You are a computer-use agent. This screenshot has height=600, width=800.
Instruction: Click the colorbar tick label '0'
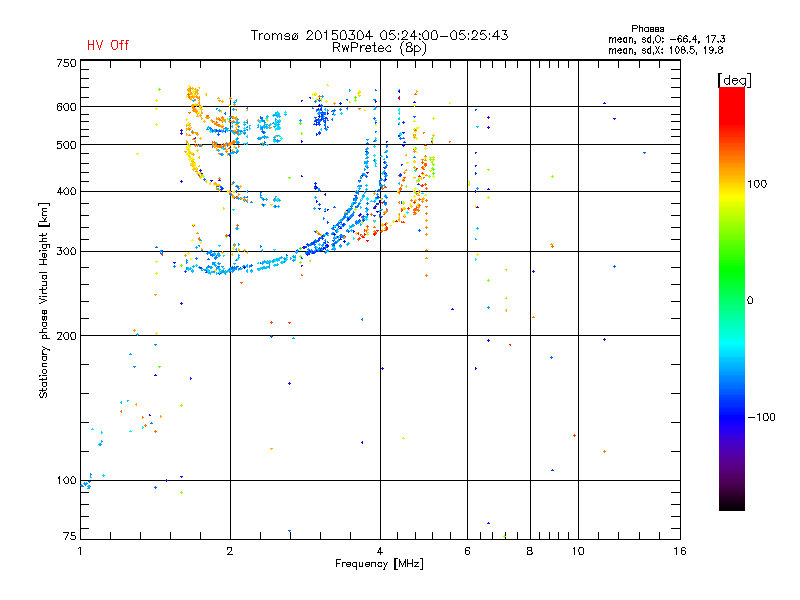pyautogui.click(x=750, y=301)
